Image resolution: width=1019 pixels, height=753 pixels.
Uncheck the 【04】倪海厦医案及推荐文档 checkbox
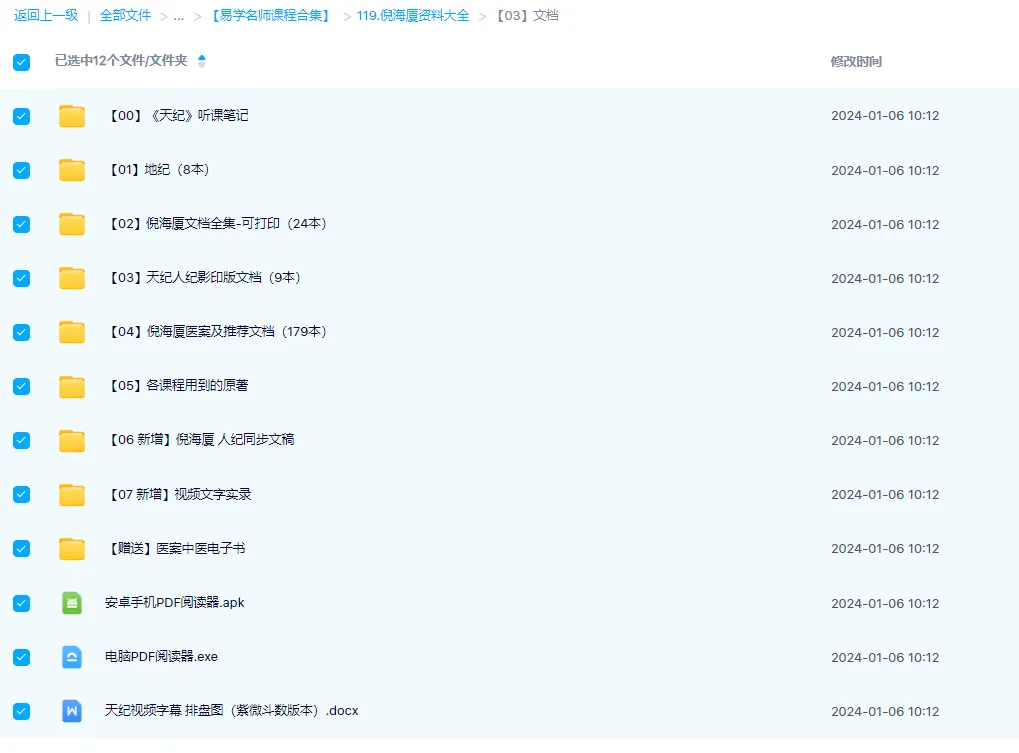21,332
